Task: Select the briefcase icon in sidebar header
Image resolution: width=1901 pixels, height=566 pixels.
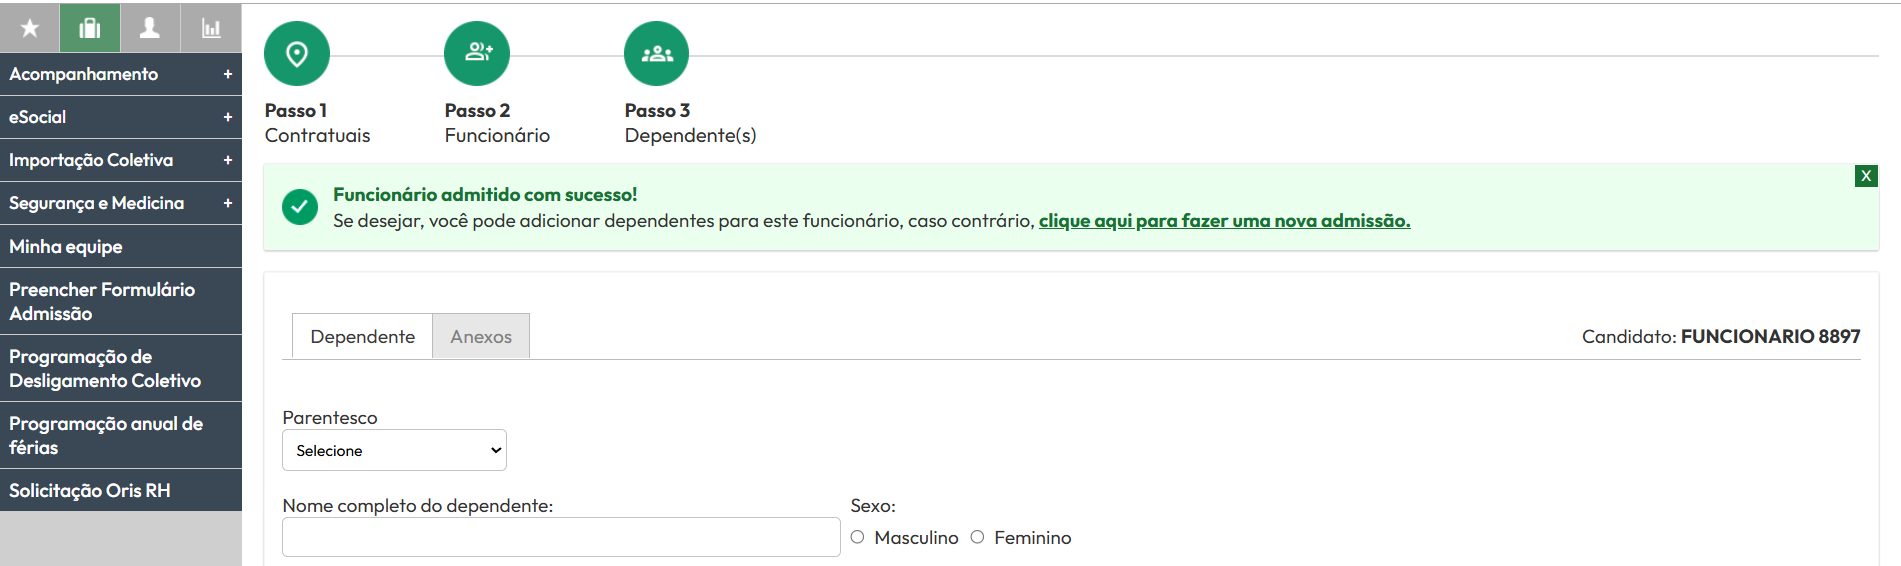Action: tap(90, 28)
